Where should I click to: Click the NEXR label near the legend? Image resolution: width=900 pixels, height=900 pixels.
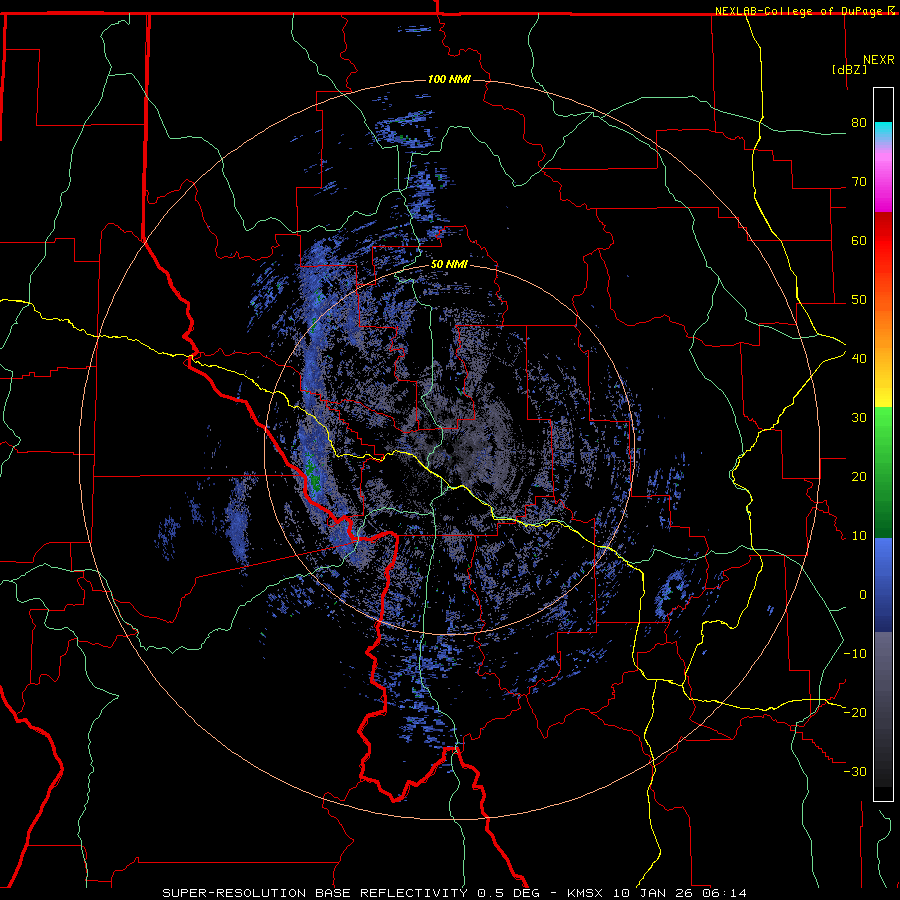point(879,60)
